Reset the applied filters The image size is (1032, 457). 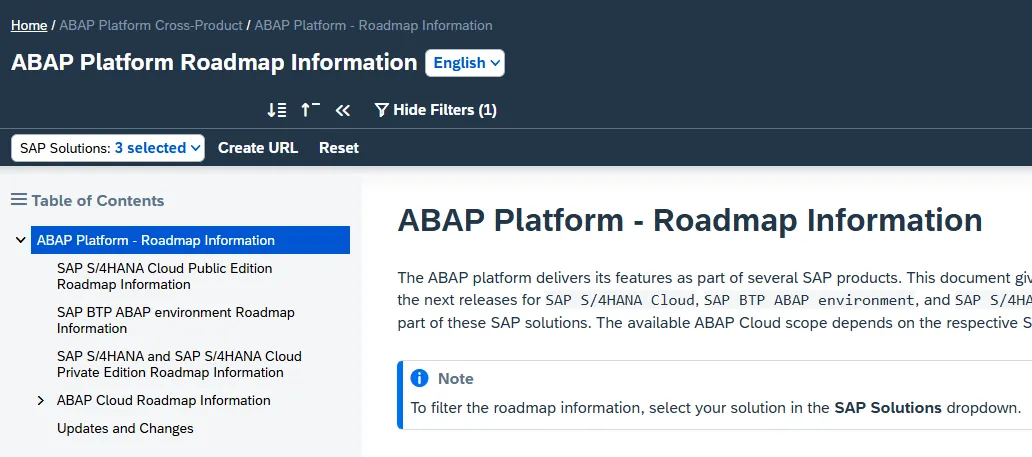click(339, 148)
